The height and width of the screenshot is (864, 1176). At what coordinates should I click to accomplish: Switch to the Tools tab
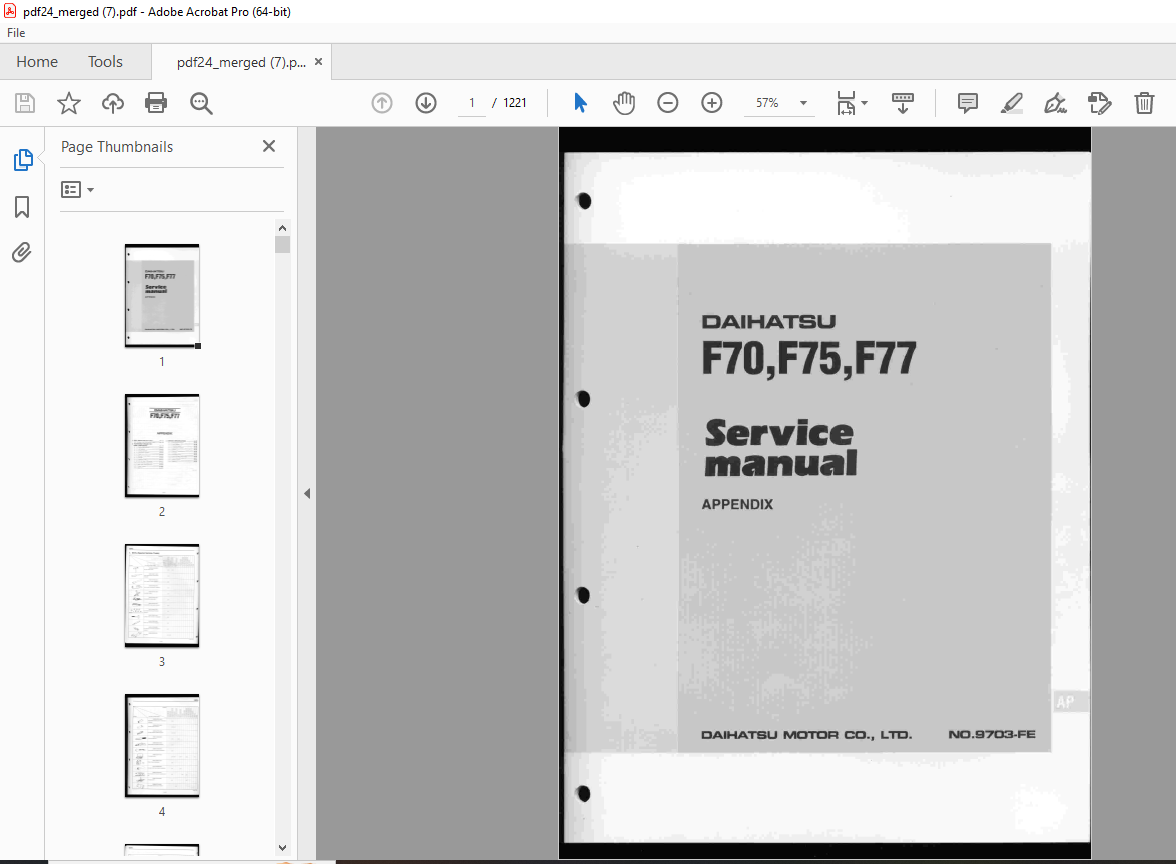(105, 62)
